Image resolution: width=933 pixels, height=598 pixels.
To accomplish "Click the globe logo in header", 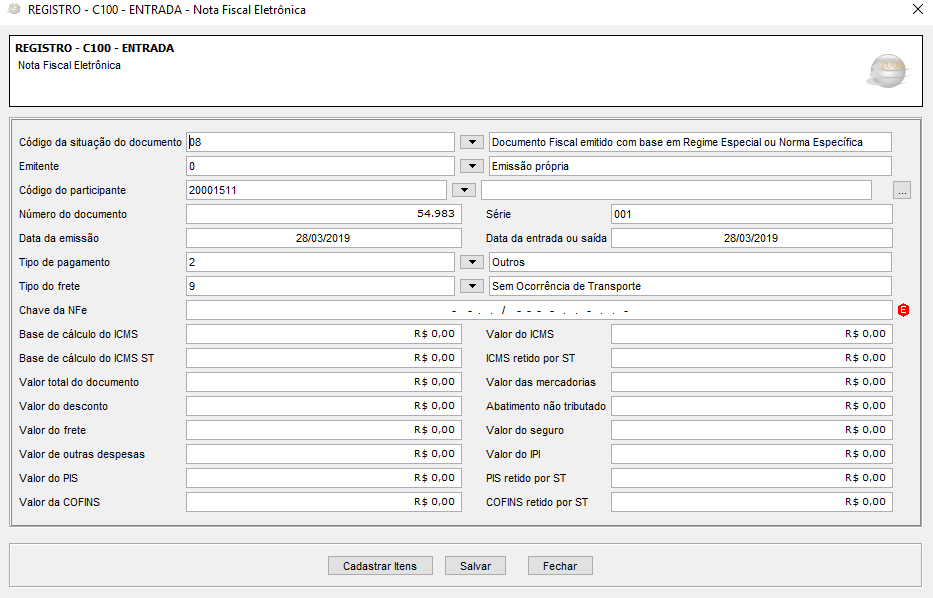I will point(886,70).
